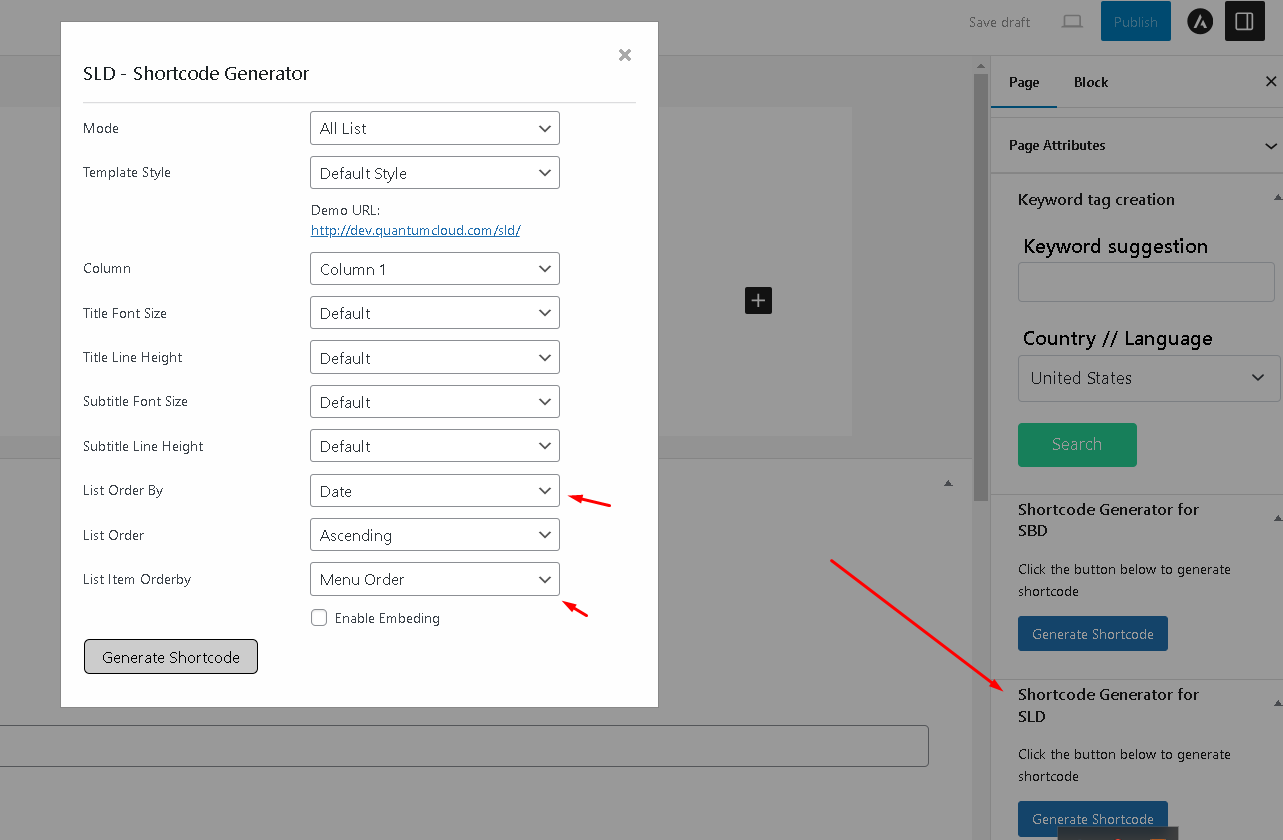Viewport: 1283px width, 840px height.
Task: Open the Column dropdown showing Column 1
Action: point(435,269)
